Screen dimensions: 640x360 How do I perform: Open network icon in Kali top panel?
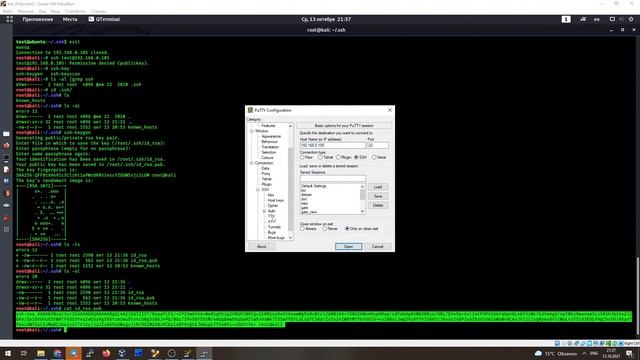coord(583,19)
